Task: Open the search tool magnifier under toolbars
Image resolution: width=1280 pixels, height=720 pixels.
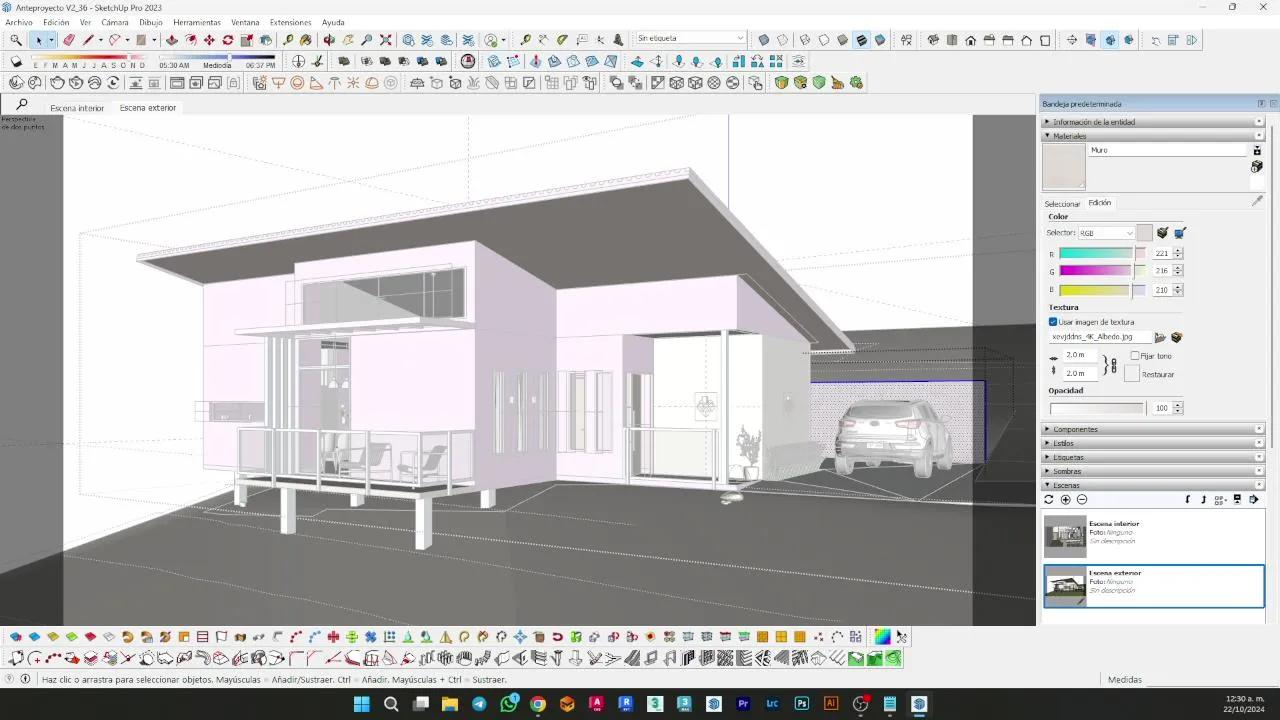Action: click(x=21, y=104)
